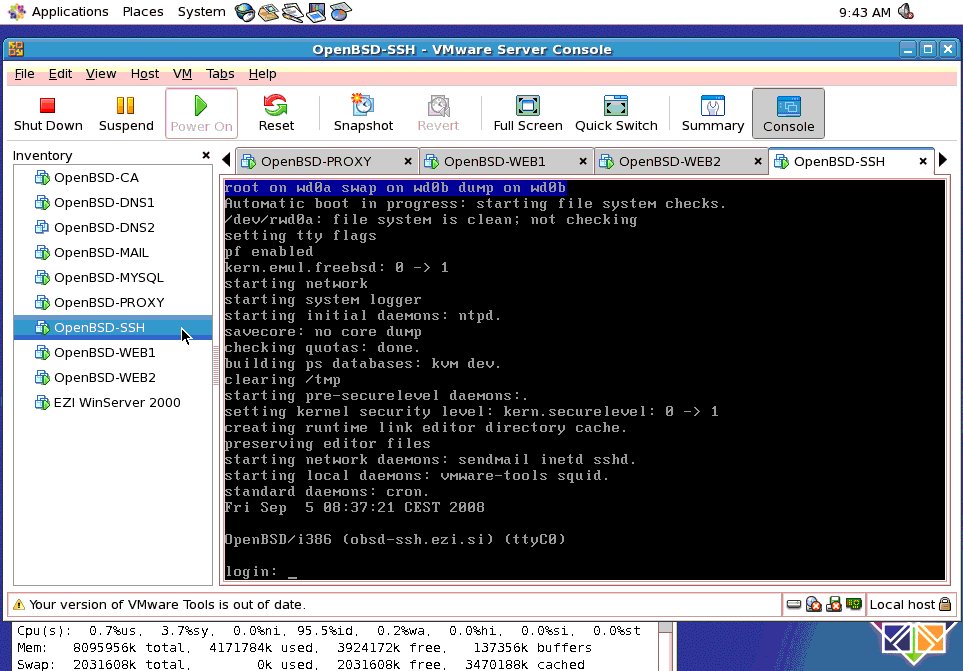Select OpenBSD-DNS2 in the inventory
963x671 pixels.
[x=113, y=227]
